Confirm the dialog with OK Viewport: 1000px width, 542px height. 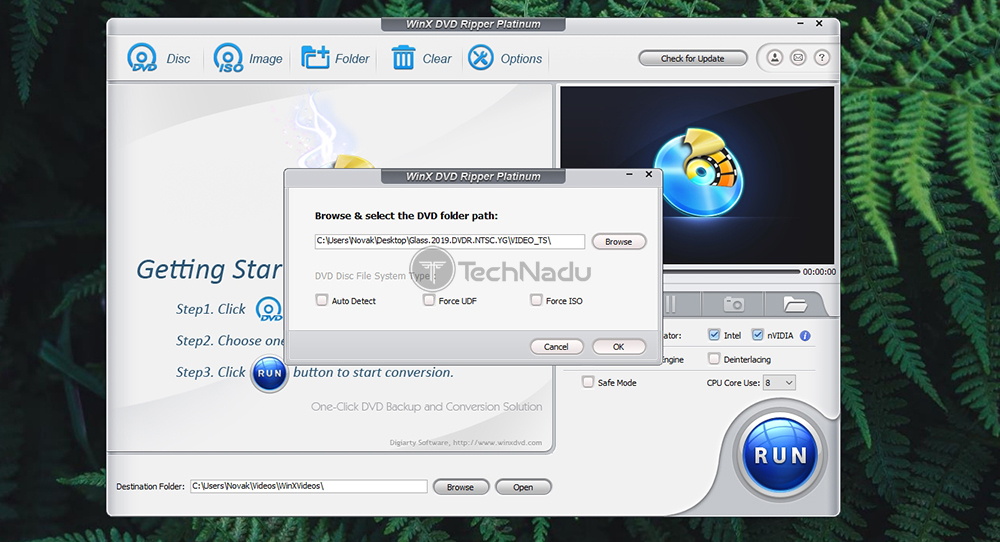[619, 347]
